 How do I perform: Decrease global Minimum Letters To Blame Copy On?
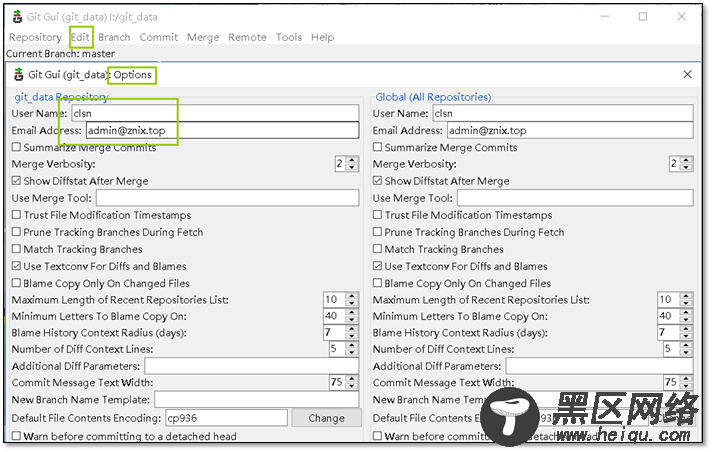click(687, 320)
